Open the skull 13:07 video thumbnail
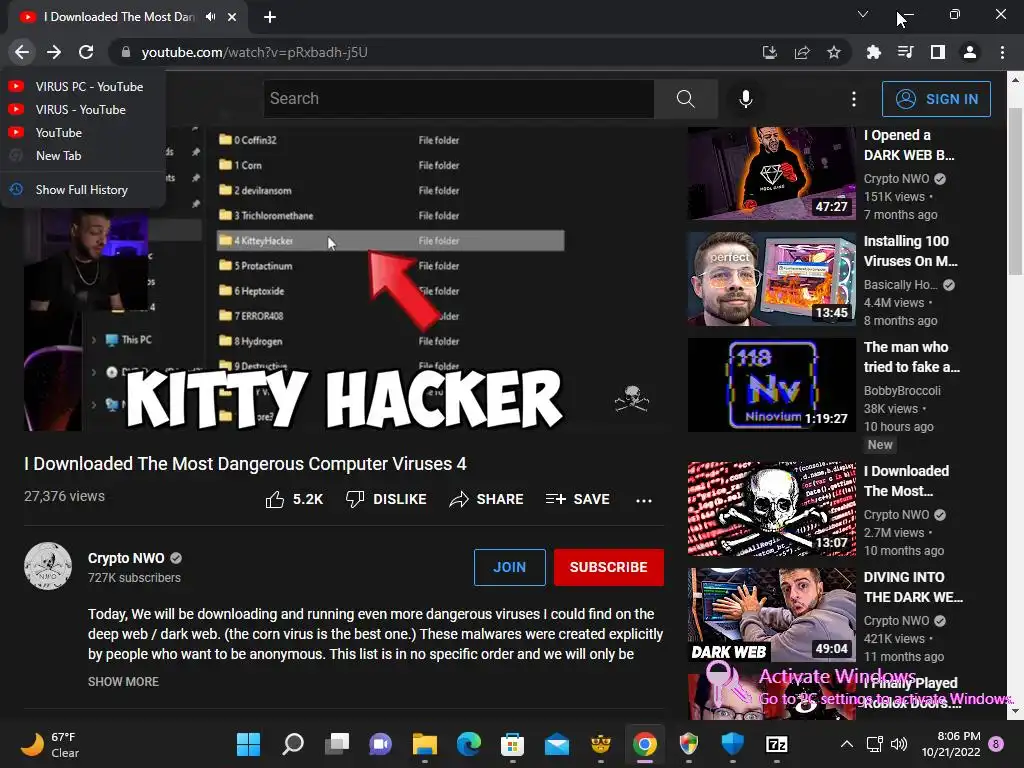The height and width of the screenshot is (768, 1024). pyautogui.click(x=771, y=509)
